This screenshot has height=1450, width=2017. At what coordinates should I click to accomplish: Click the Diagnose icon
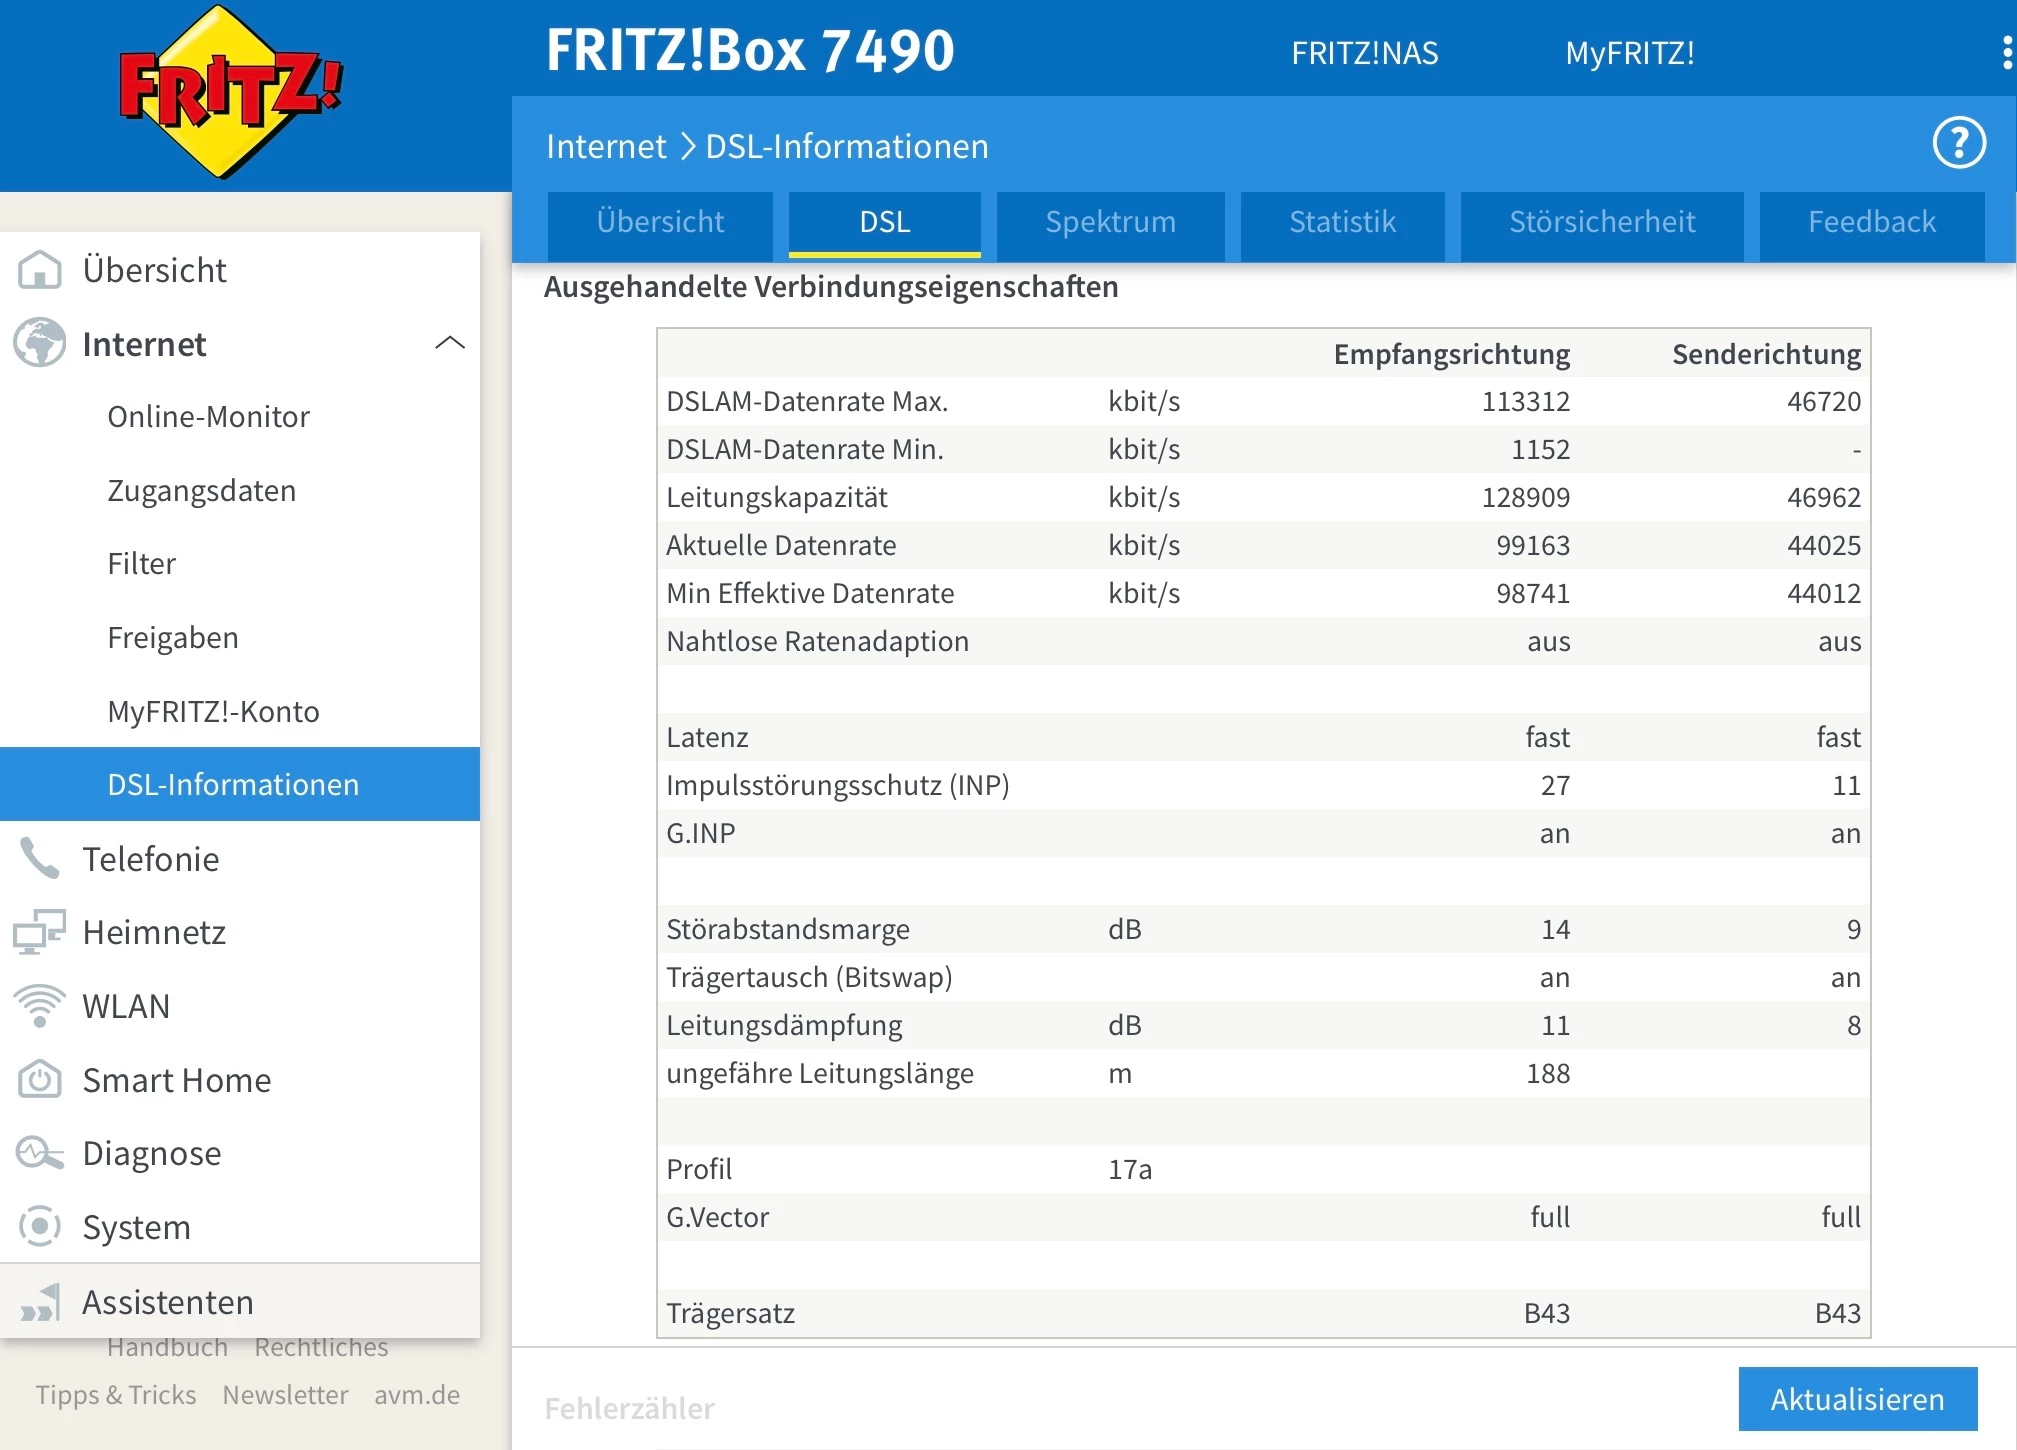click(x=40, y=1153)
